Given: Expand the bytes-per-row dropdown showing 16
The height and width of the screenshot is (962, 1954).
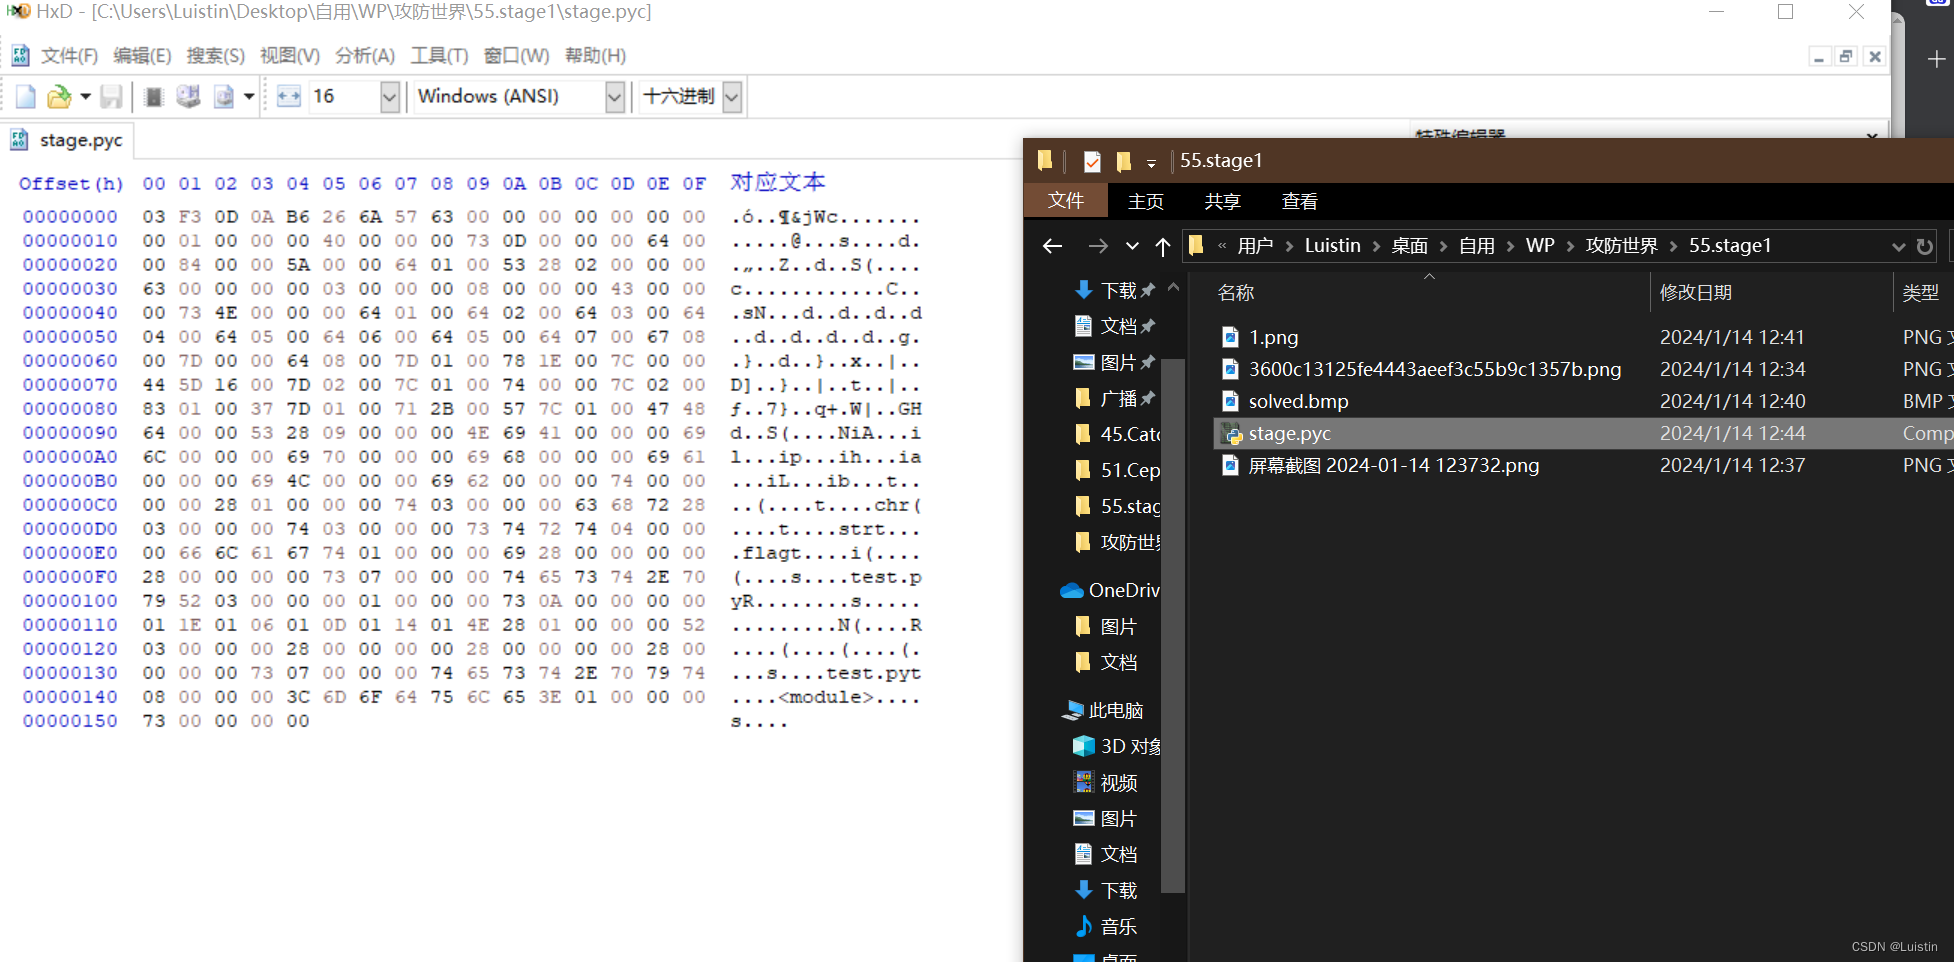Looking at the screenshot, I should 390,96.
